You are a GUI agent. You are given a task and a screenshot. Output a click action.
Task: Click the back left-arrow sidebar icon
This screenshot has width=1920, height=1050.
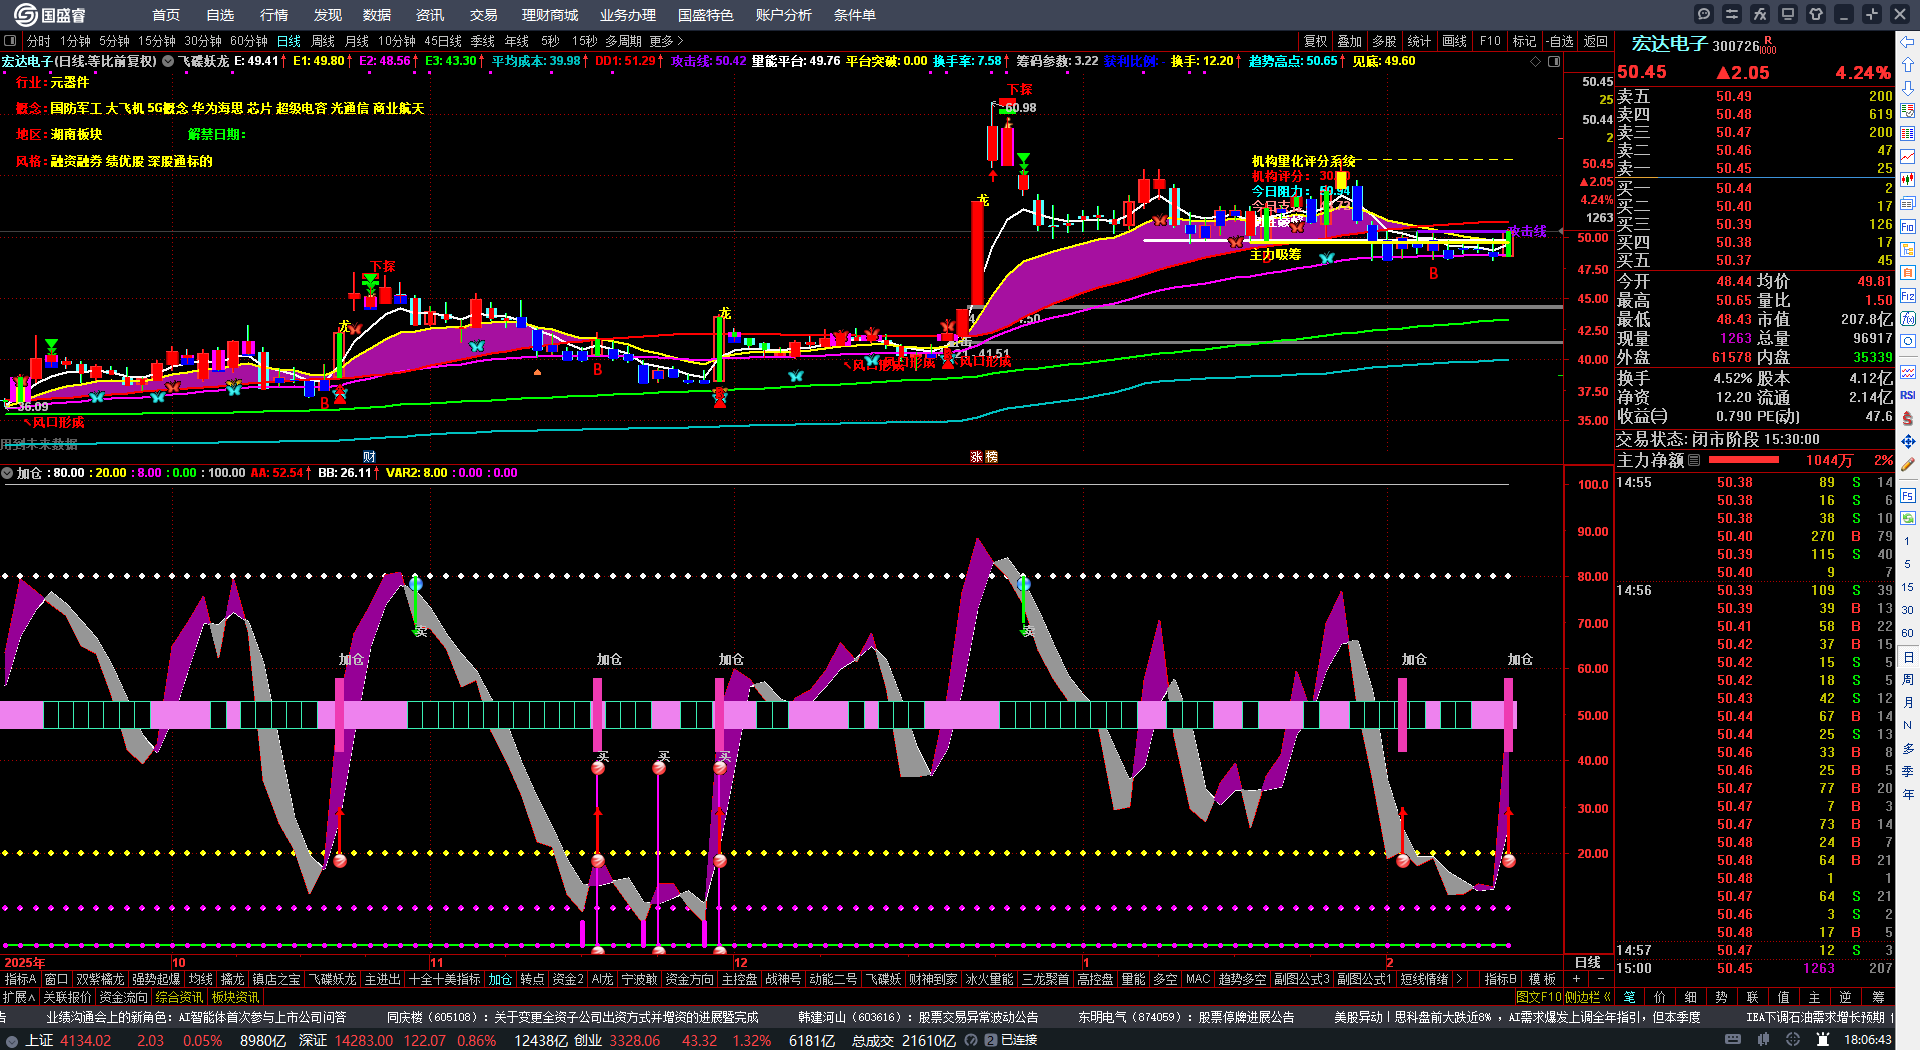[x=1908, y=42]
